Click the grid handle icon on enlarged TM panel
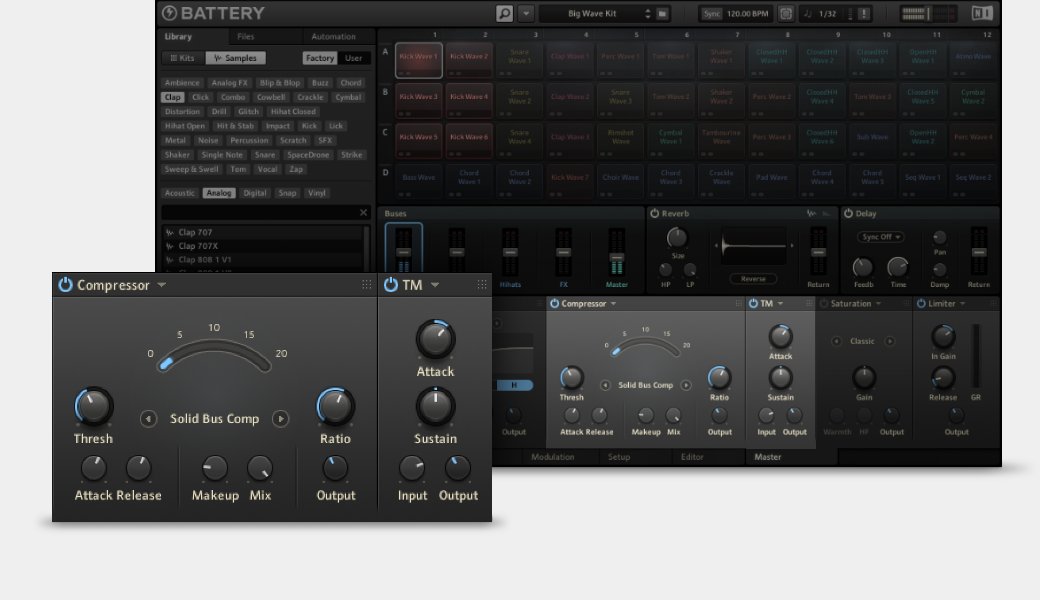This screenshot has height=600, width=1040. point(482,285)
